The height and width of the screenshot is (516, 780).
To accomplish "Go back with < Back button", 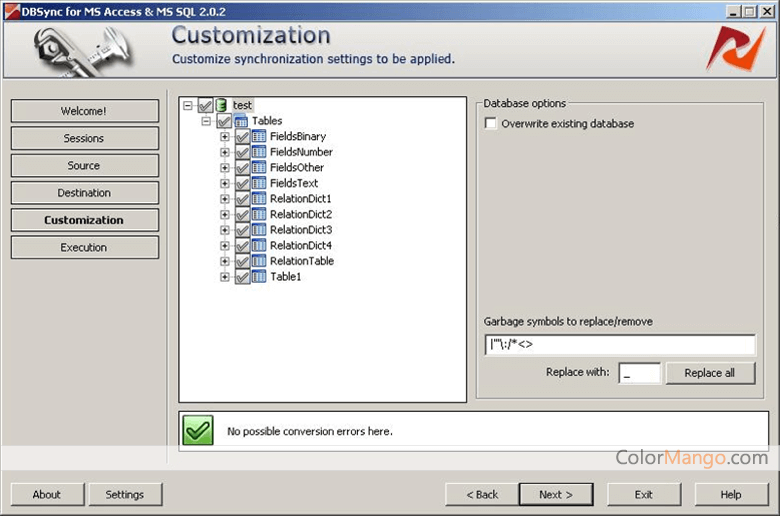I will [x=482, y=495].
